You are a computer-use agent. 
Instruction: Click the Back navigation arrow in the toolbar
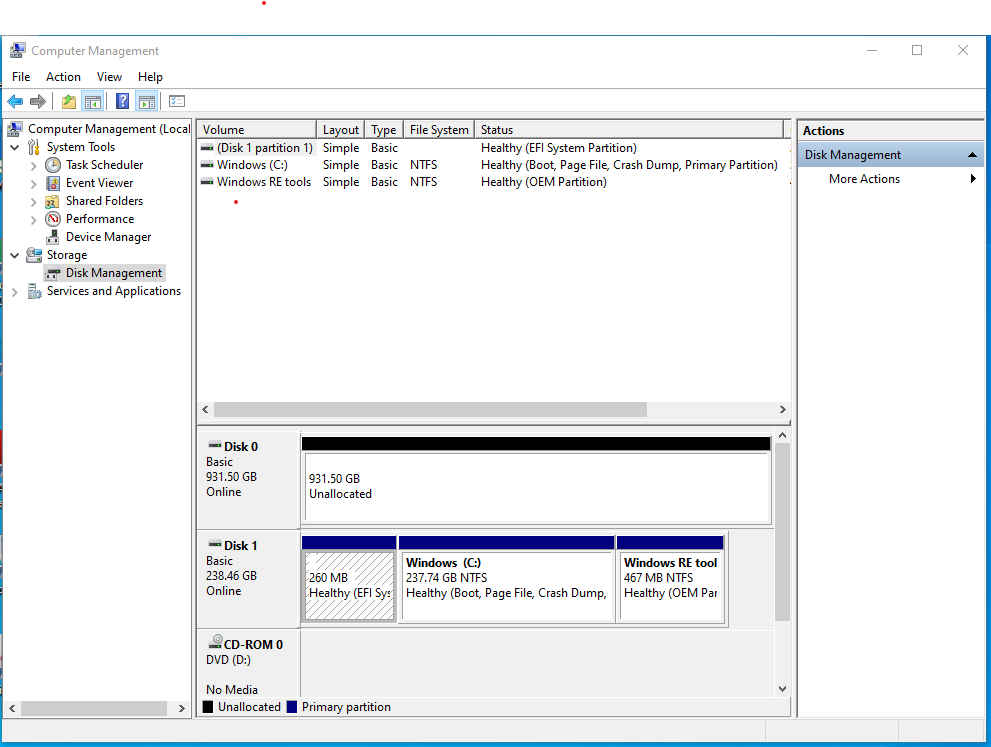15,101
